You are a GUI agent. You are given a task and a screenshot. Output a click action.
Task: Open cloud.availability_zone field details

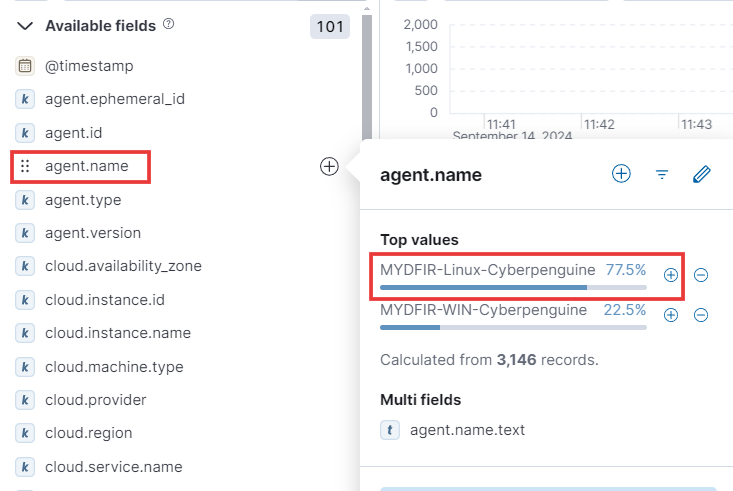[123, 266]
